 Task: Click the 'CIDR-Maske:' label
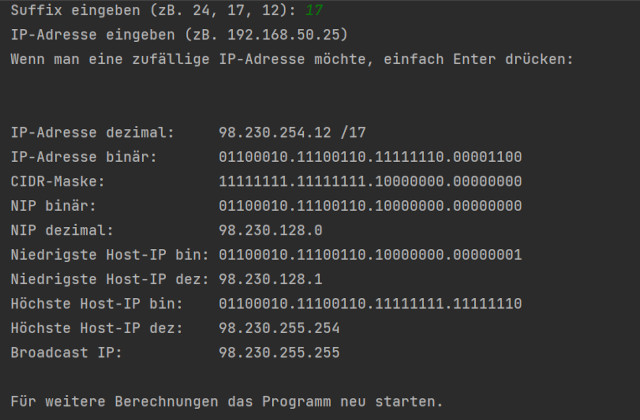point(57,181)
